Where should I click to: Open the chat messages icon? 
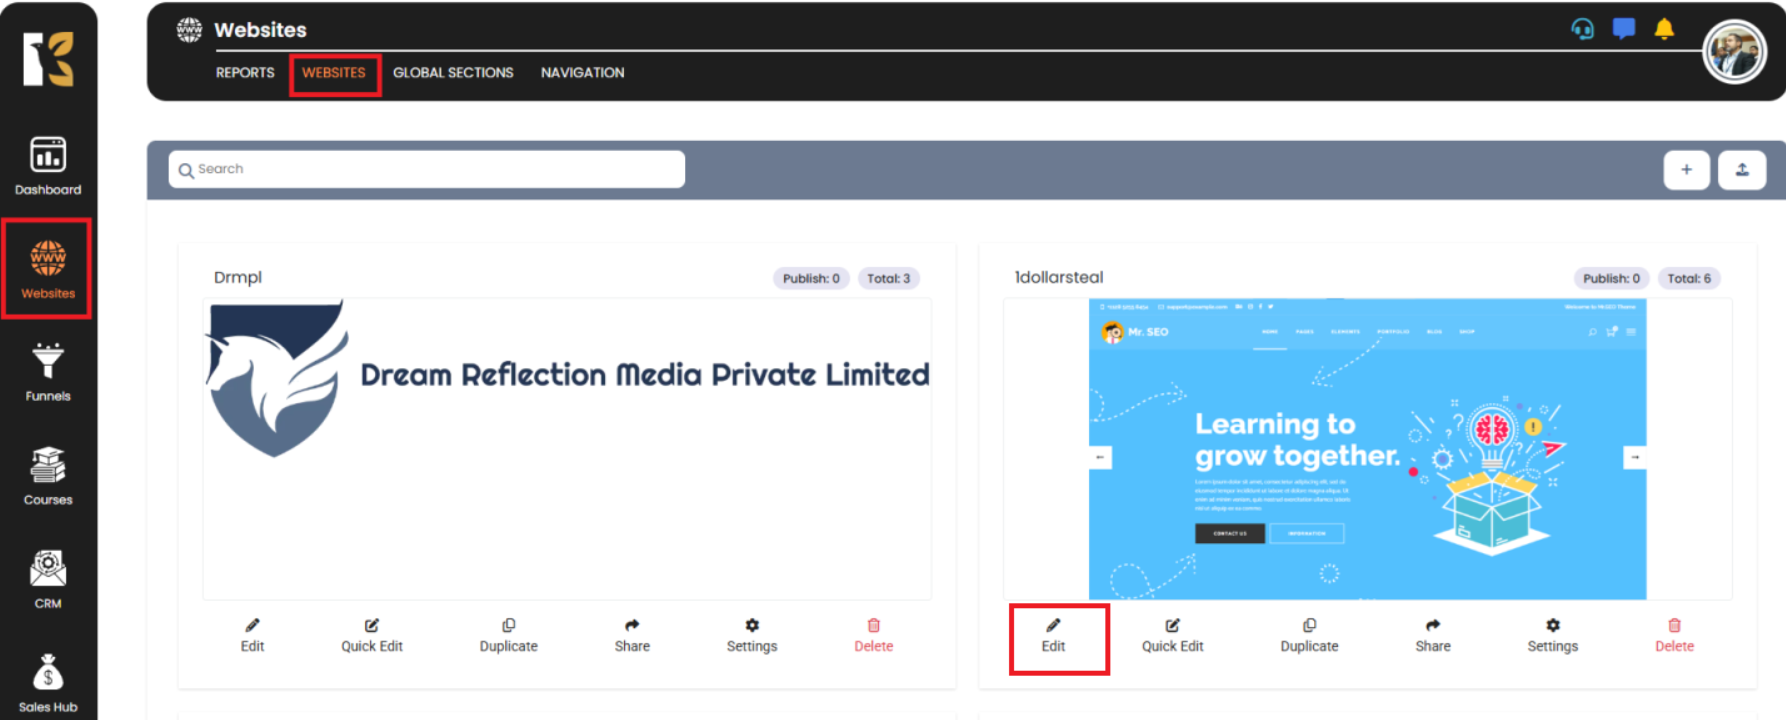(x=1624, y=29)
